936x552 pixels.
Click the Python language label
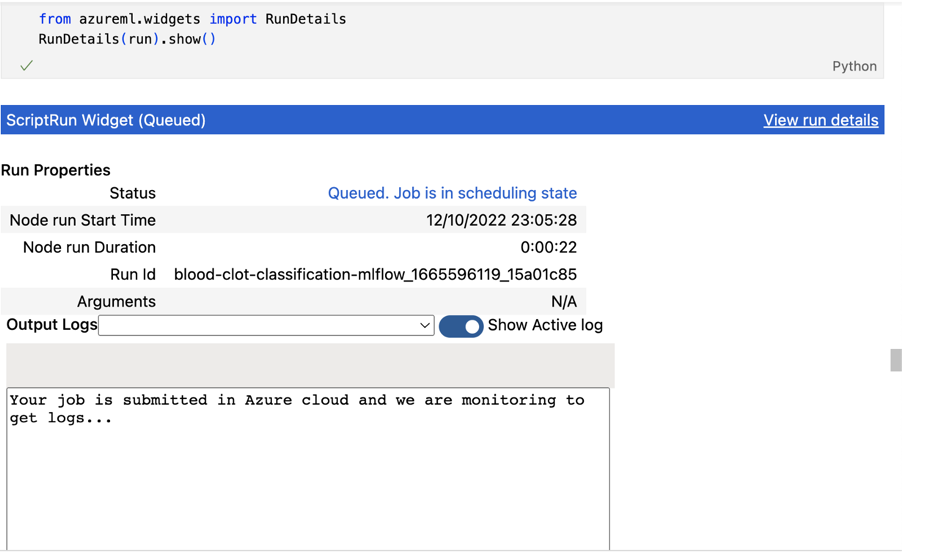pyautogui.click(x=854, y=66)
